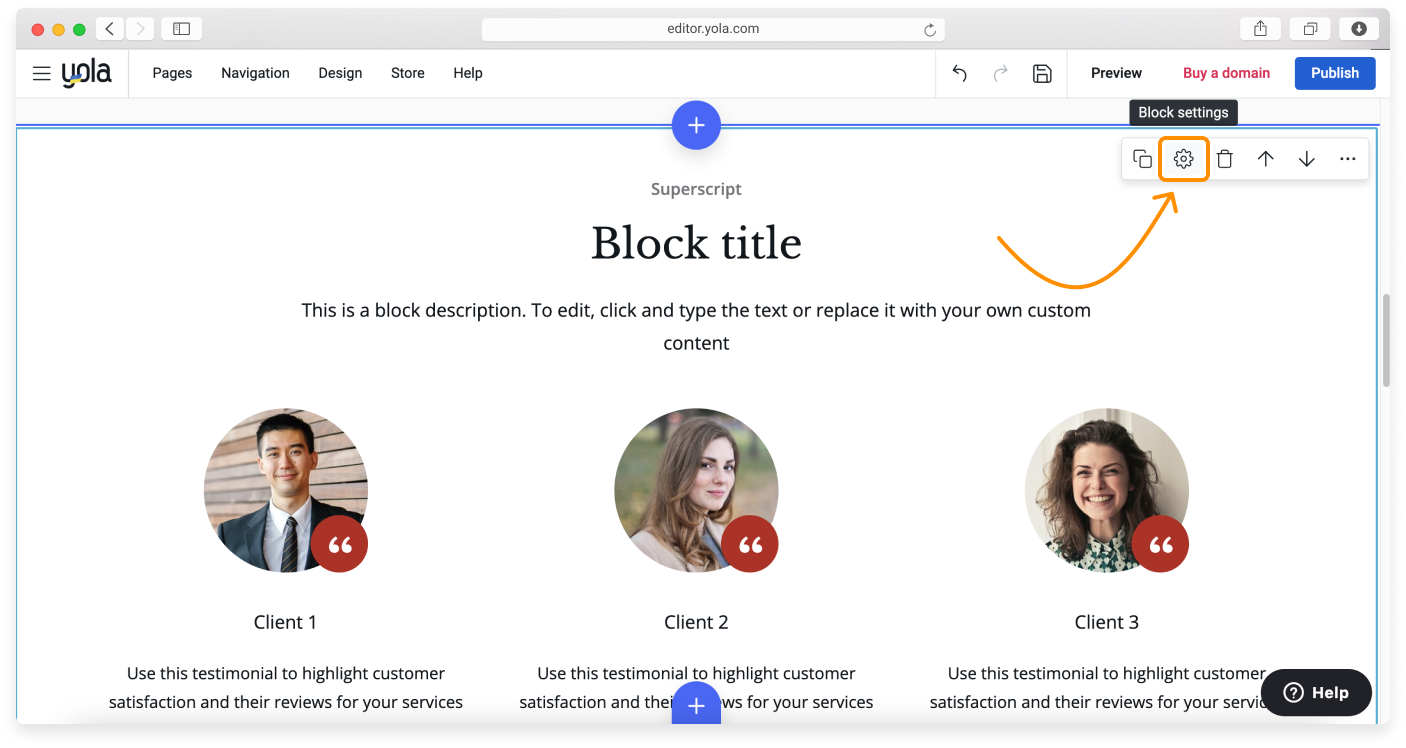Open Block settings gear icon

[x=1184, y=159]
